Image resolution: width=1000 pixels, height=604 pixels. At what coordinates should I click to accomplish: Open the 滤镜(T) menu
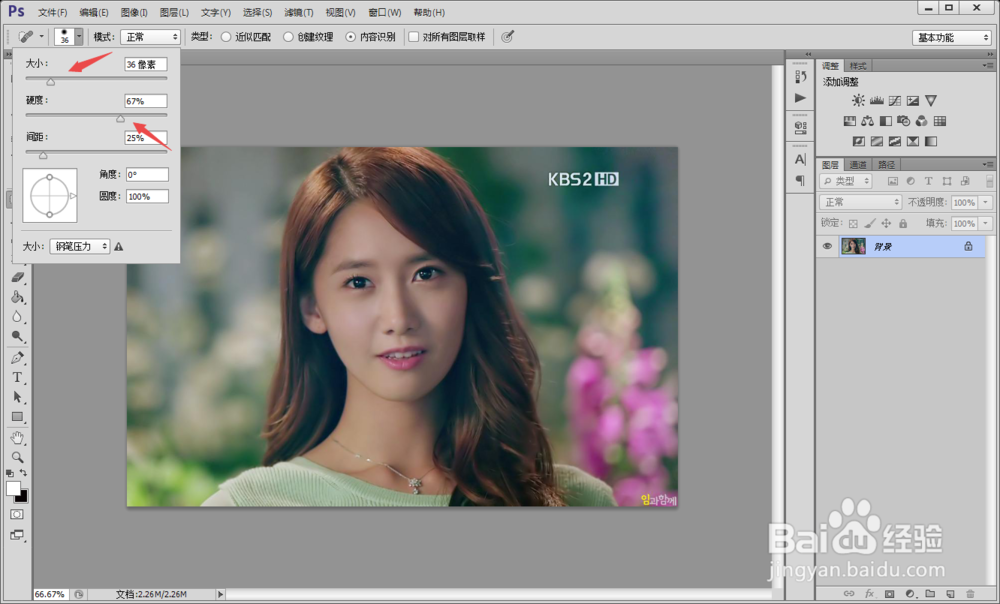(298, 12)
